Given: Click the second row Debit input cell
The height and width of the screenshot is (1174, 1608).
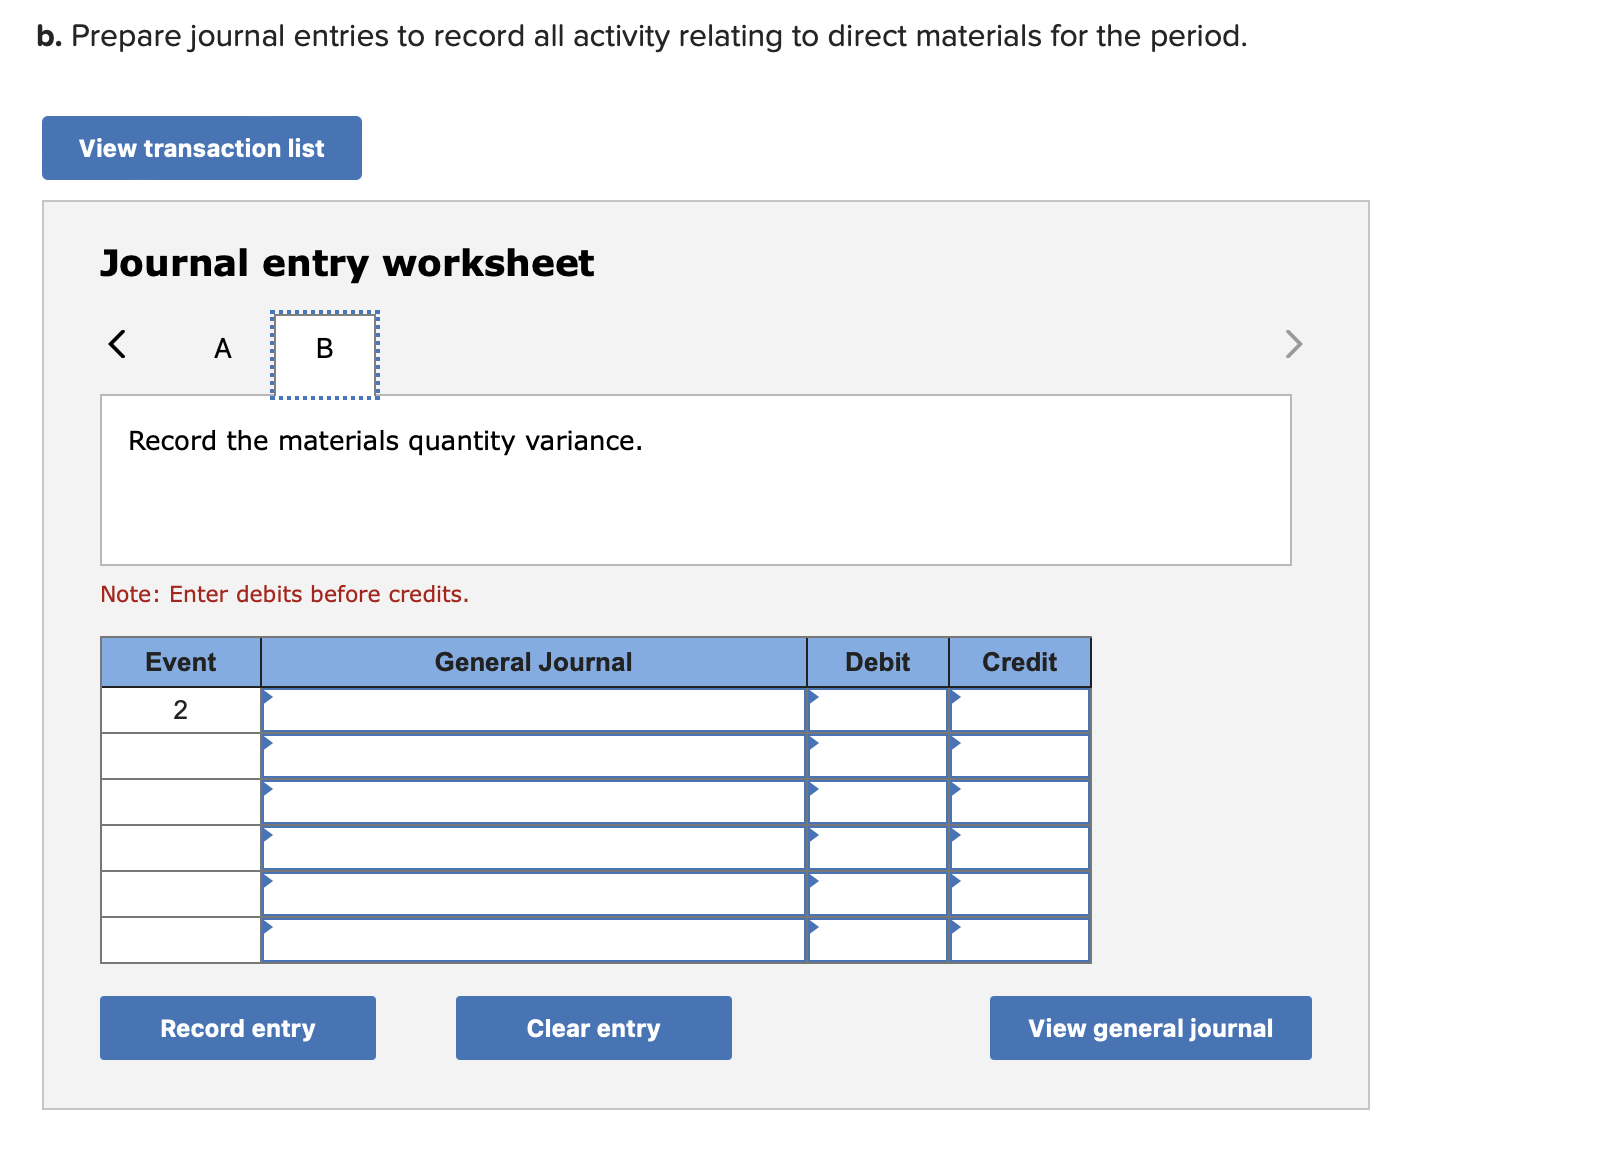Looking at the screenshot, I should tap(877, 756).
